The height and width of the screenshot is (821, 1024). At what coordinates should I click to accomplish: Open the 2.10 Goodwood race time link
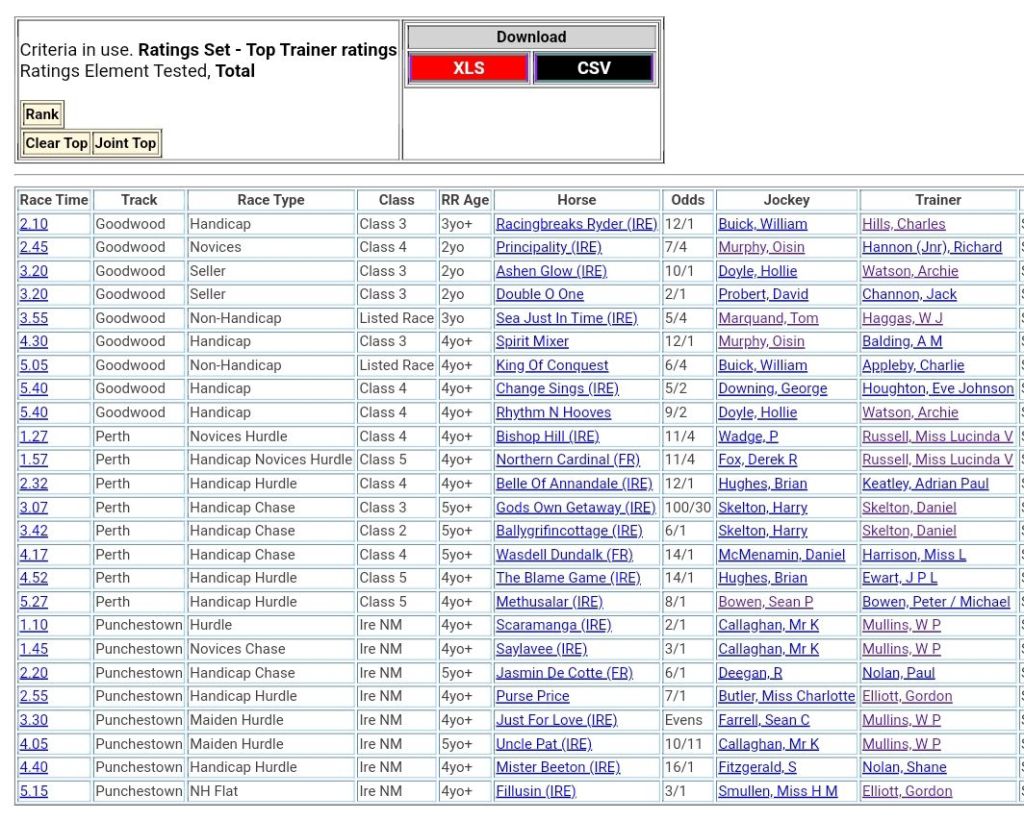(33, 224)
